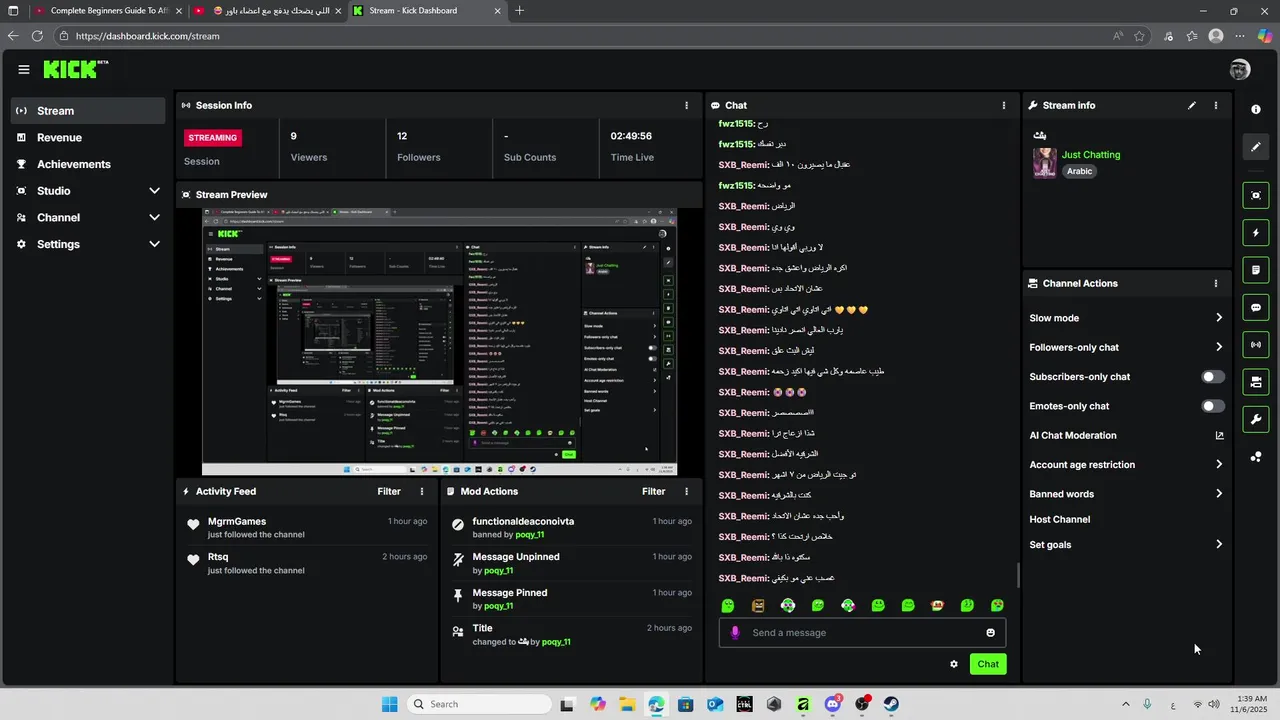Open the profile avatar menu
This screenshot has height=720, width=1280.
[x=1240, y=69]
